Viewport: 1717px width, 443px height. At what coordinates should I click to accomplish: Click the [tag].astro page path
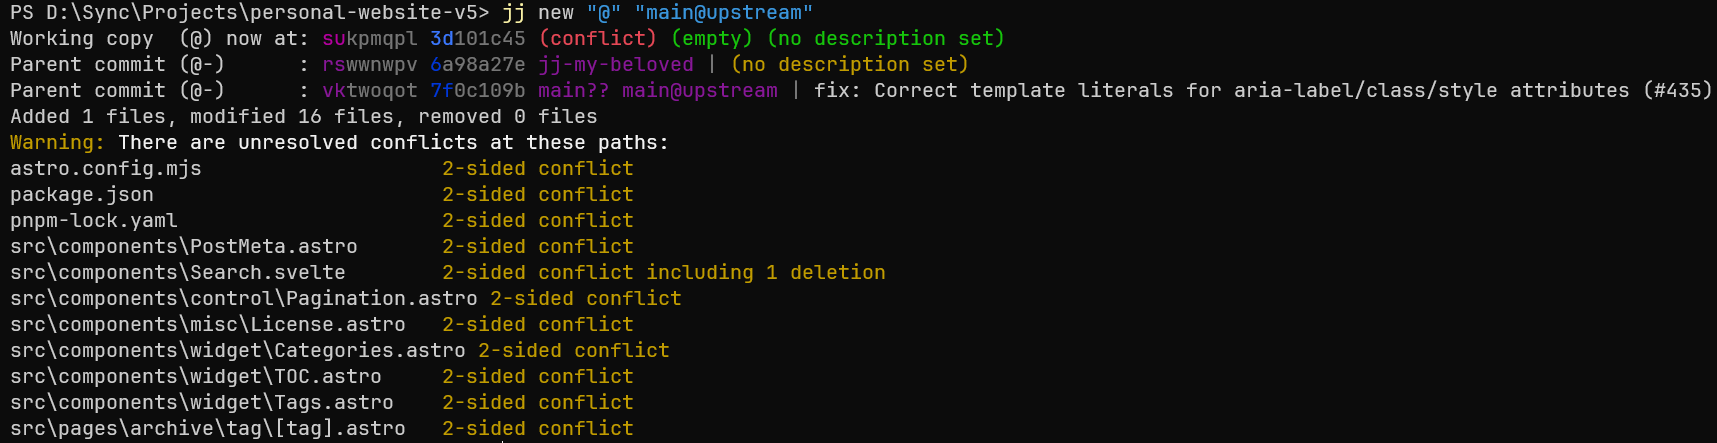coord(208,428)
